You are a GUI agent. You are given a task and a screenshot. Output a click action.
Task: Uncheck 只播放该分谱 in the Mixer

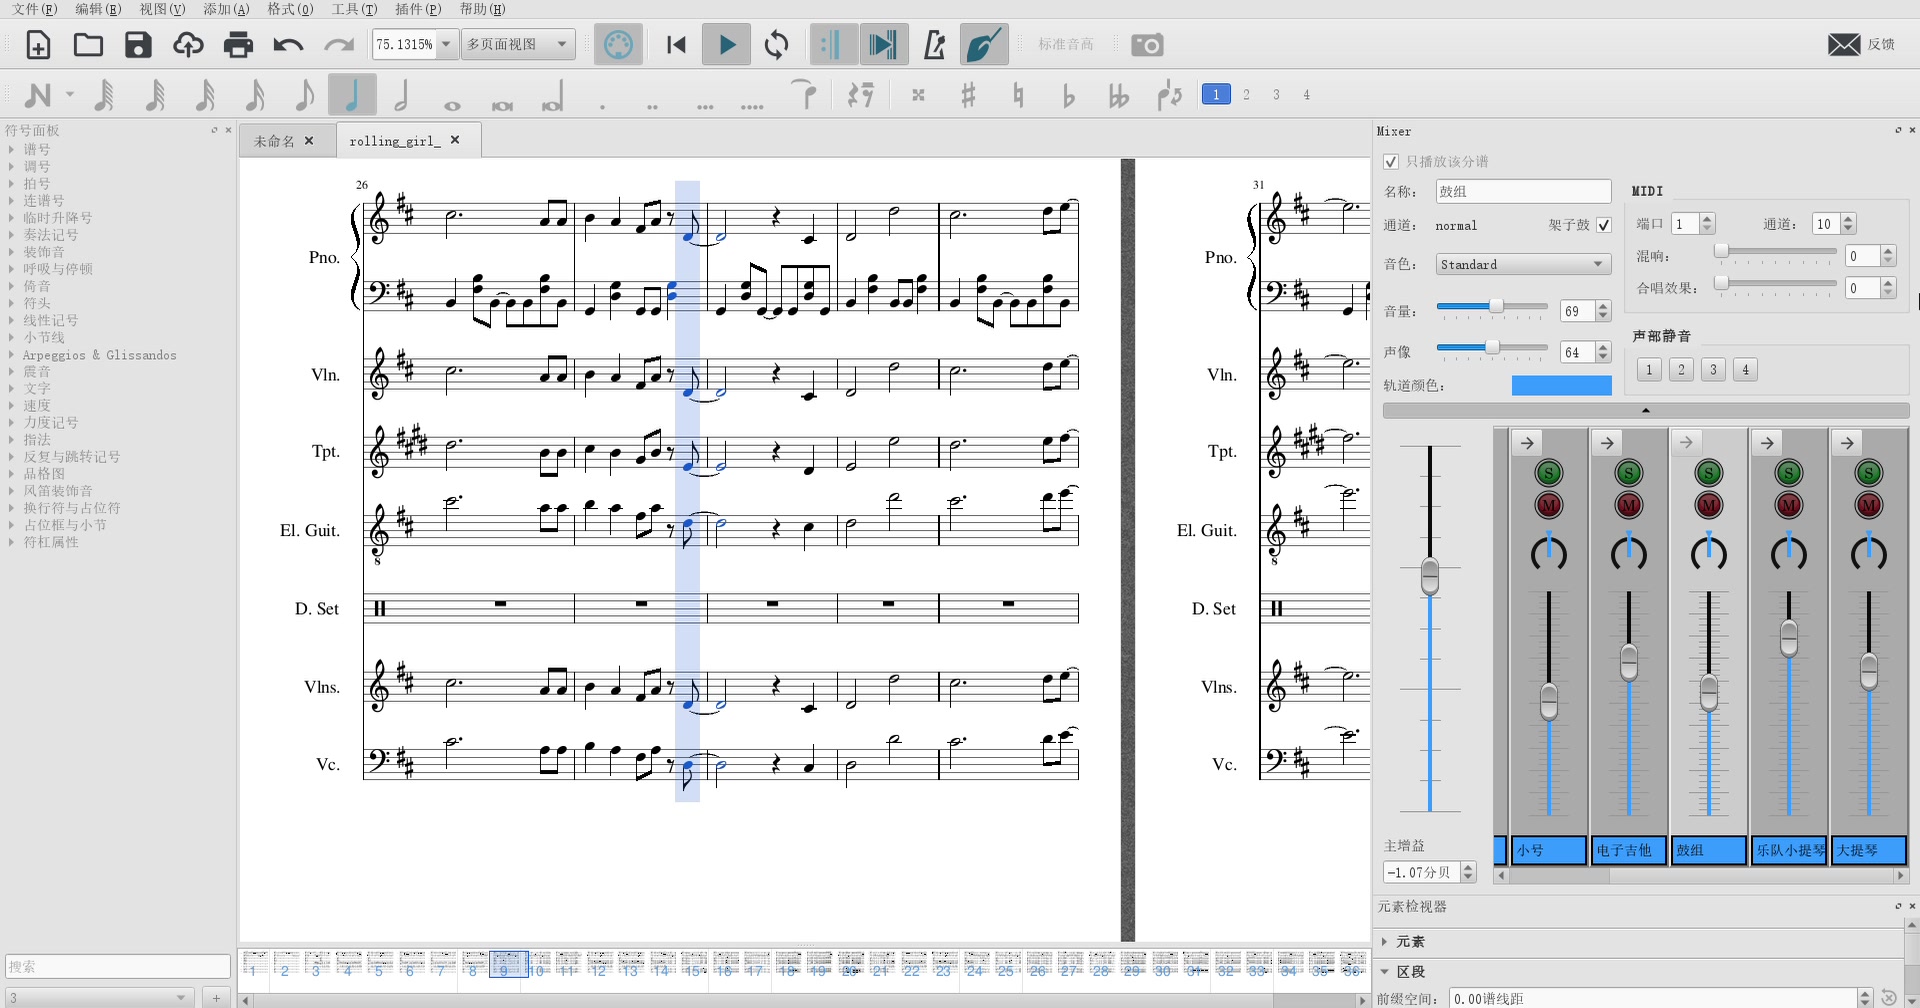tap(1391, 161)
